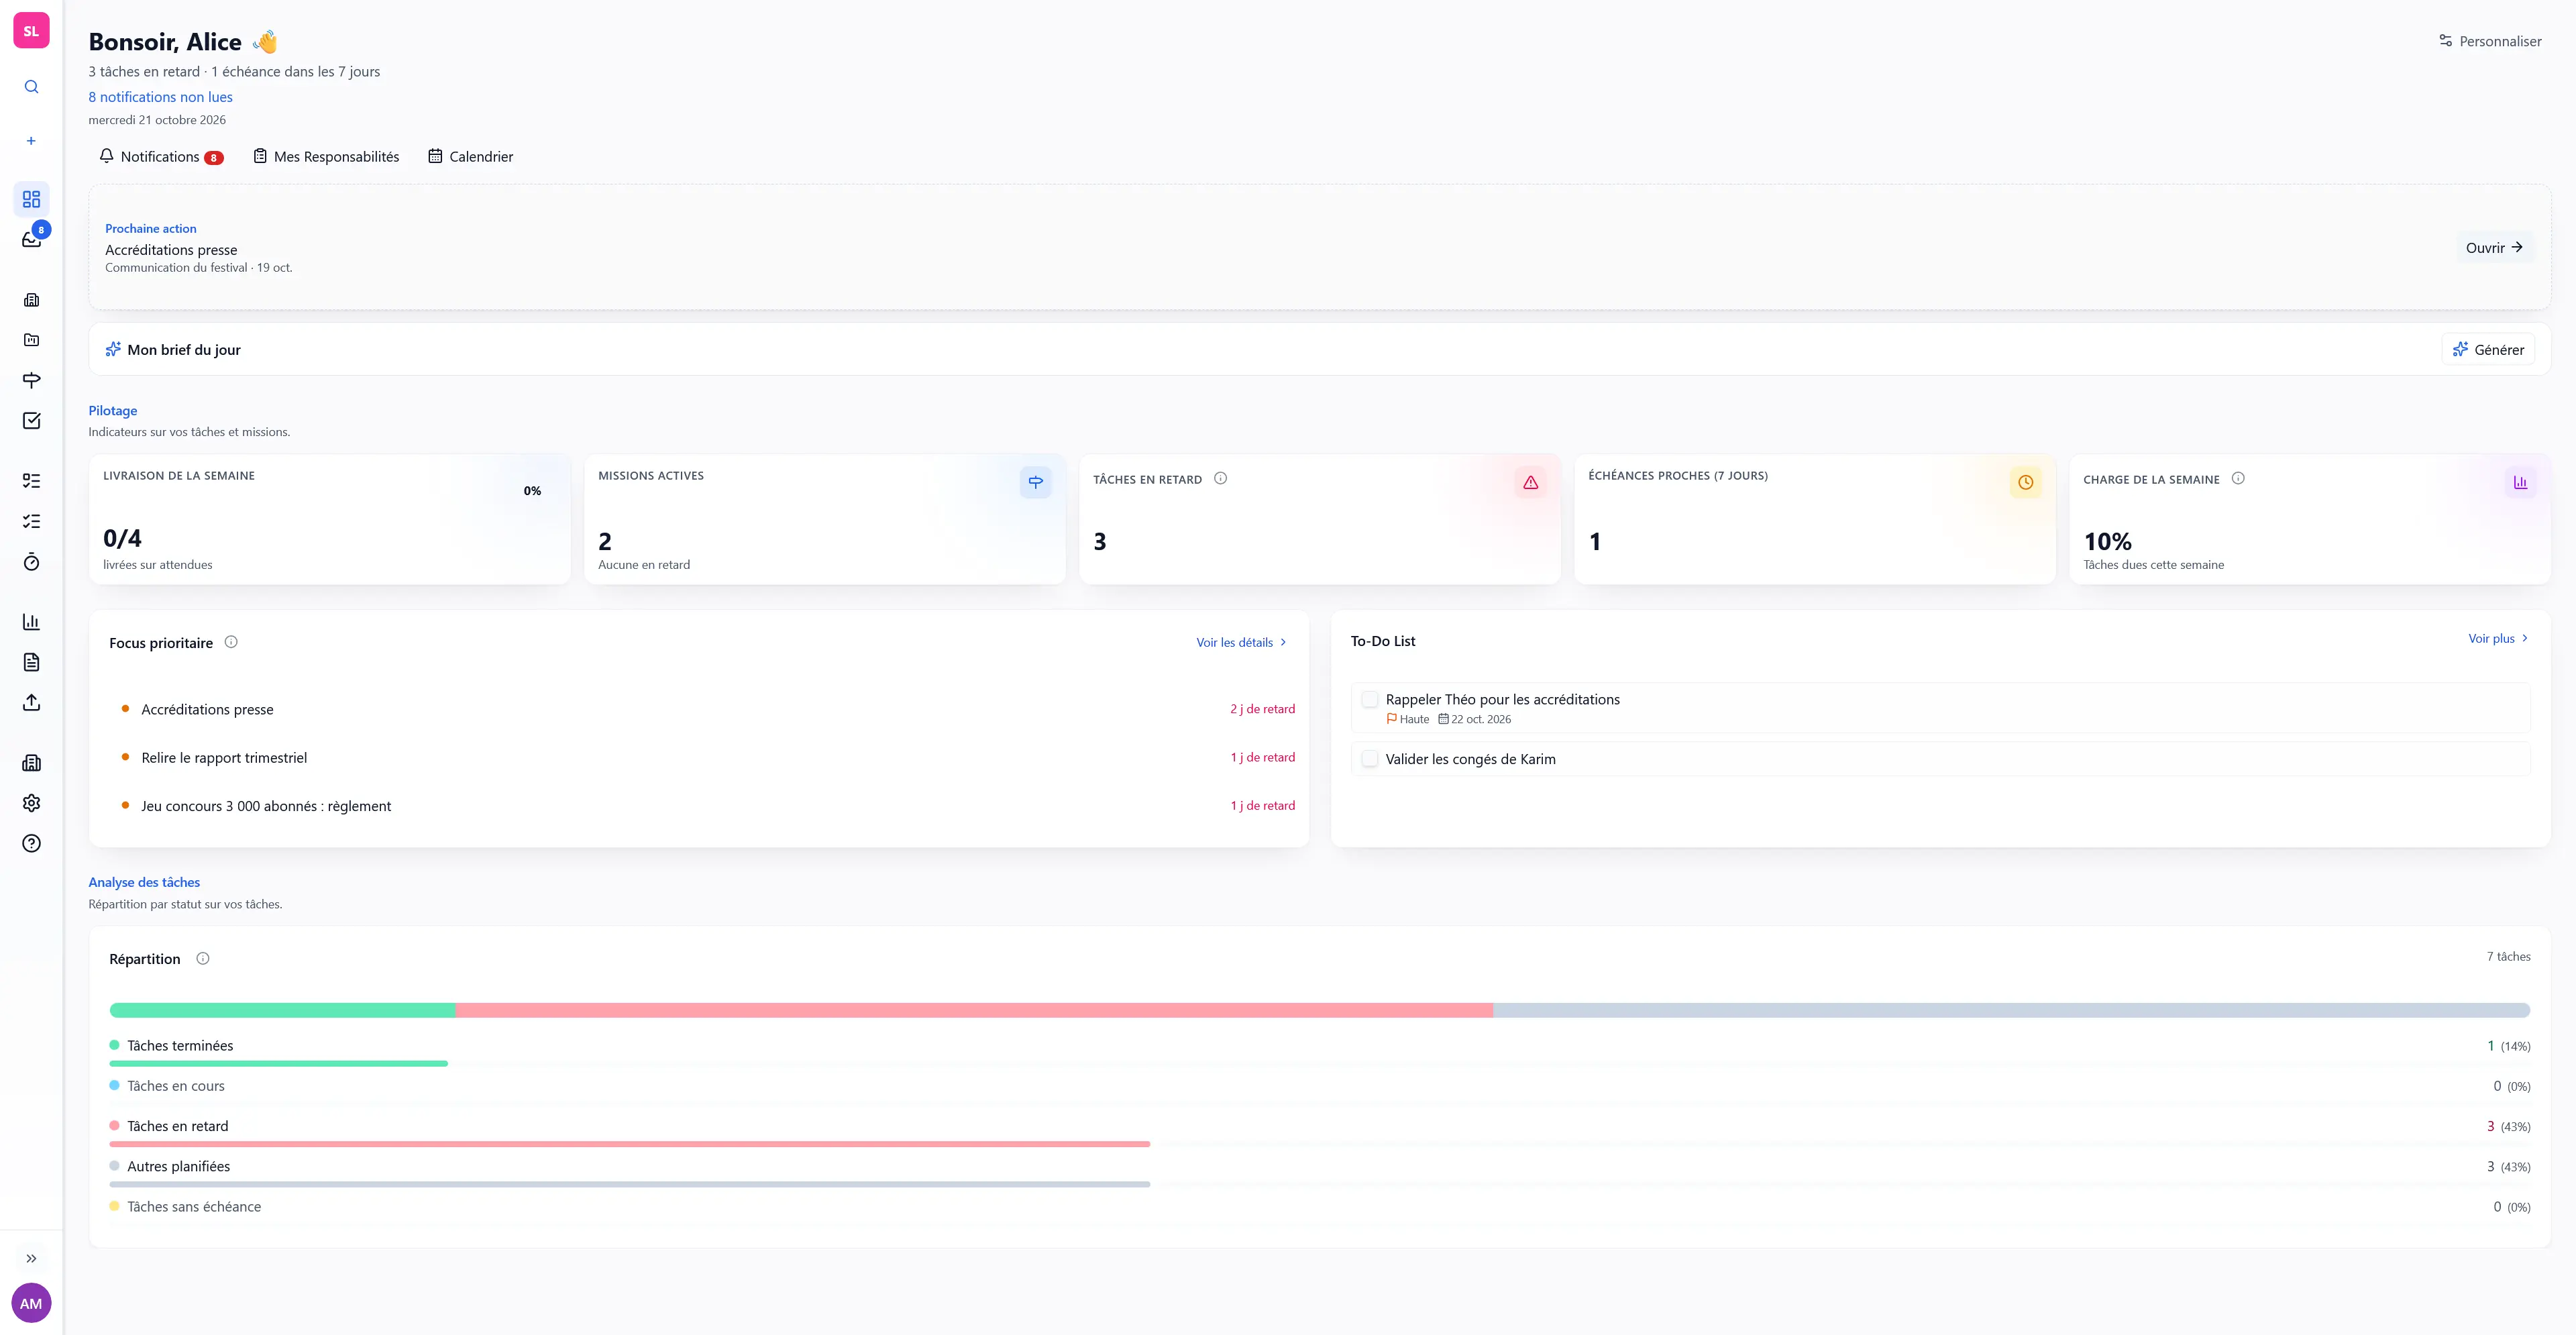This screenshot has height=1335, width=2576.
Task: Click the AM user avatar
Action: click(31, 1303)
